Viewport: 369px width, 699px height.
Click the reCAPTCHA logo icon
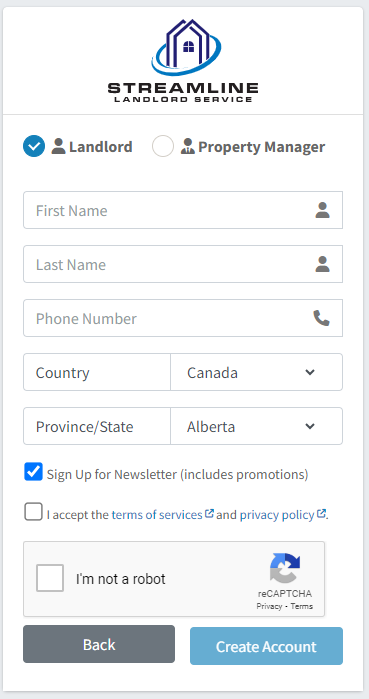285,568
